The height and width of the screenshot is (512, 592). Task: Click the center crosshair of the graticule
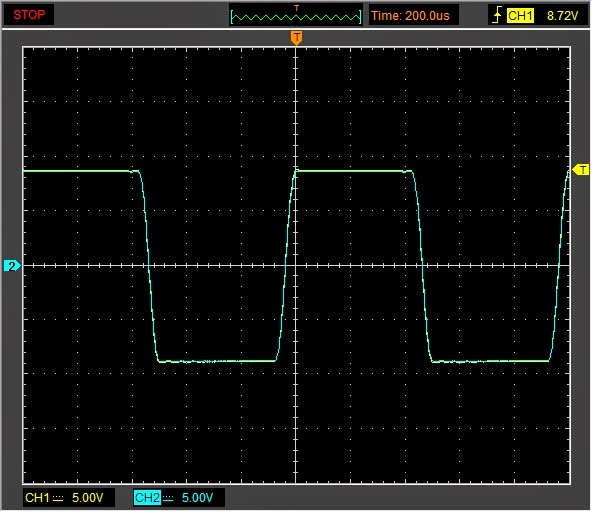point(296,266)
